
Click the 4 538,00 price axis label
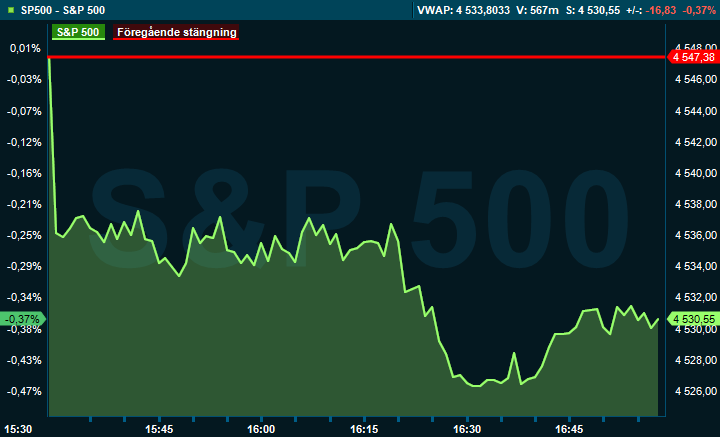(x=696, y=204)
